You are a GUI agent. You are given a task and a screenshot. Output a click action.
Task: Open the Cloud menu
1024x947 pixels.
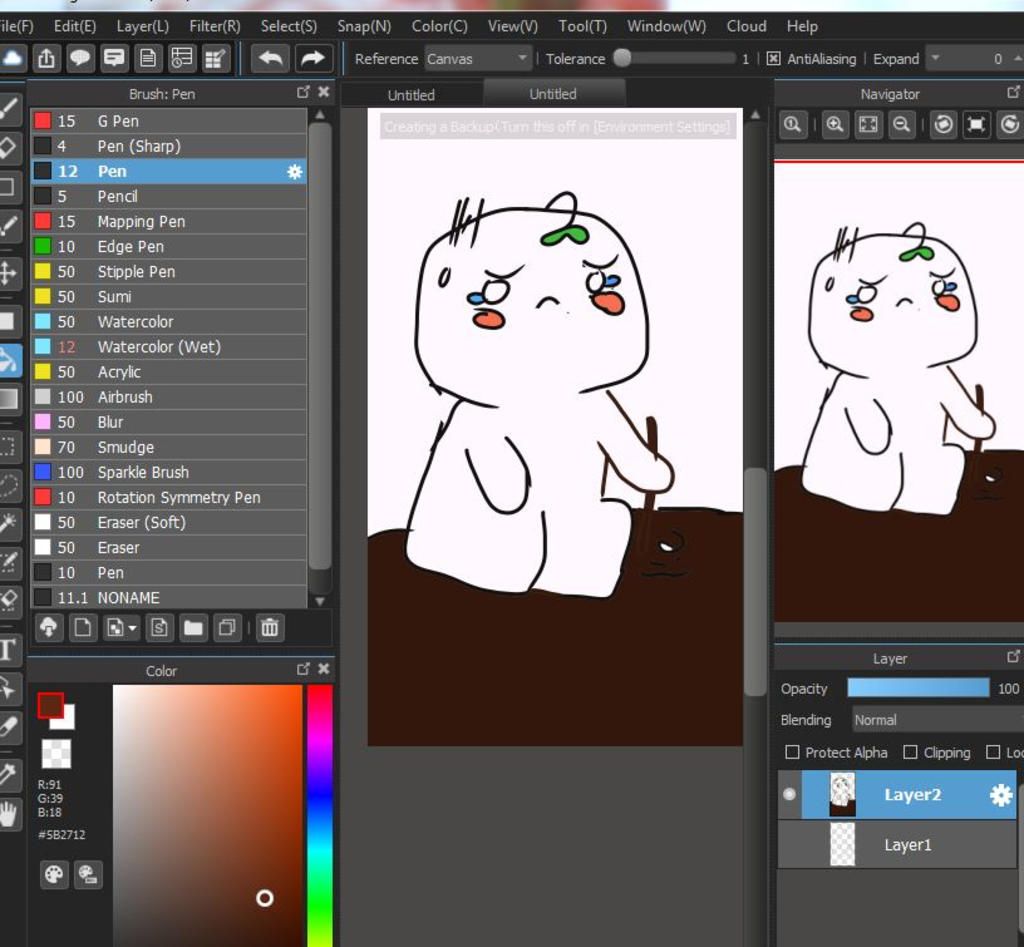pos(746,26)
